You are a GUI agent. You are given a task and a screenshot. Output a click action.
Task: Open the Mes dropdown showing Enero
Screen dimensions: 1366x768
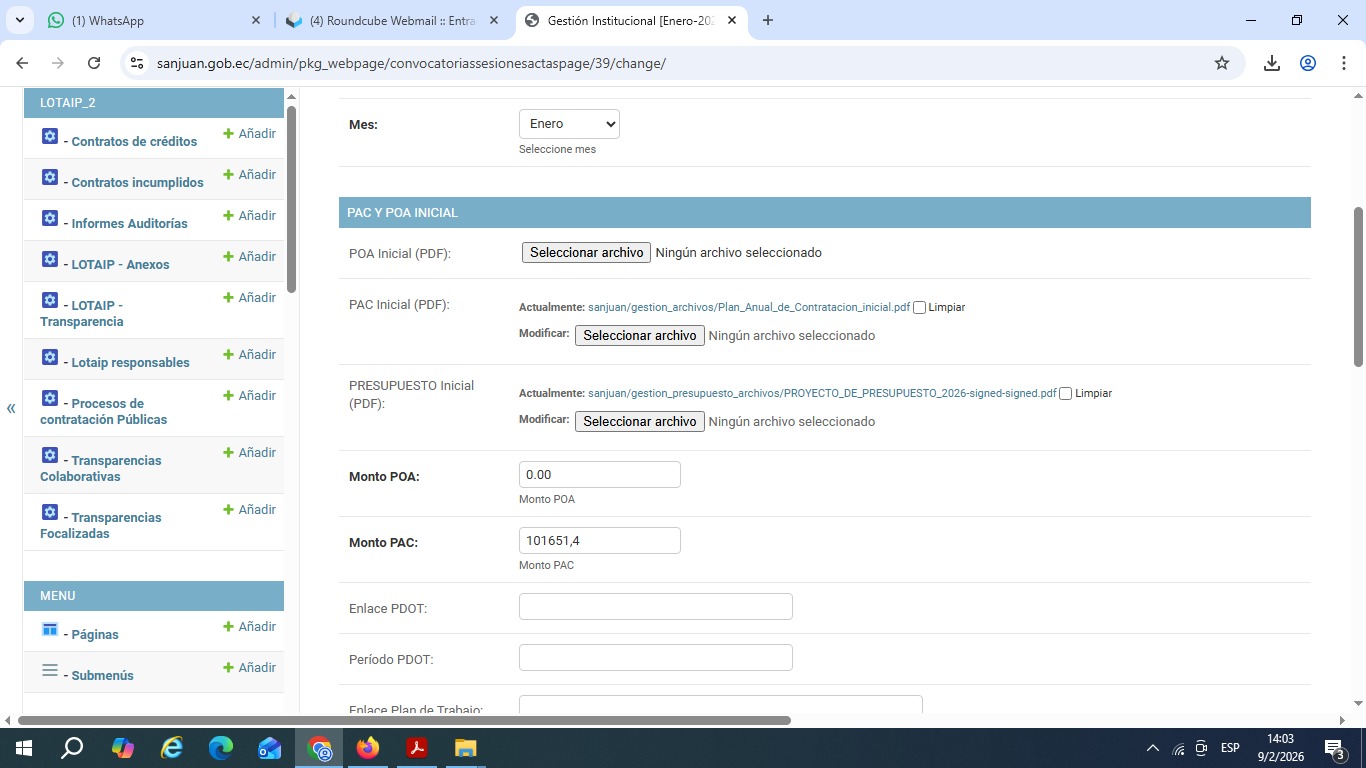pos(569,124)
